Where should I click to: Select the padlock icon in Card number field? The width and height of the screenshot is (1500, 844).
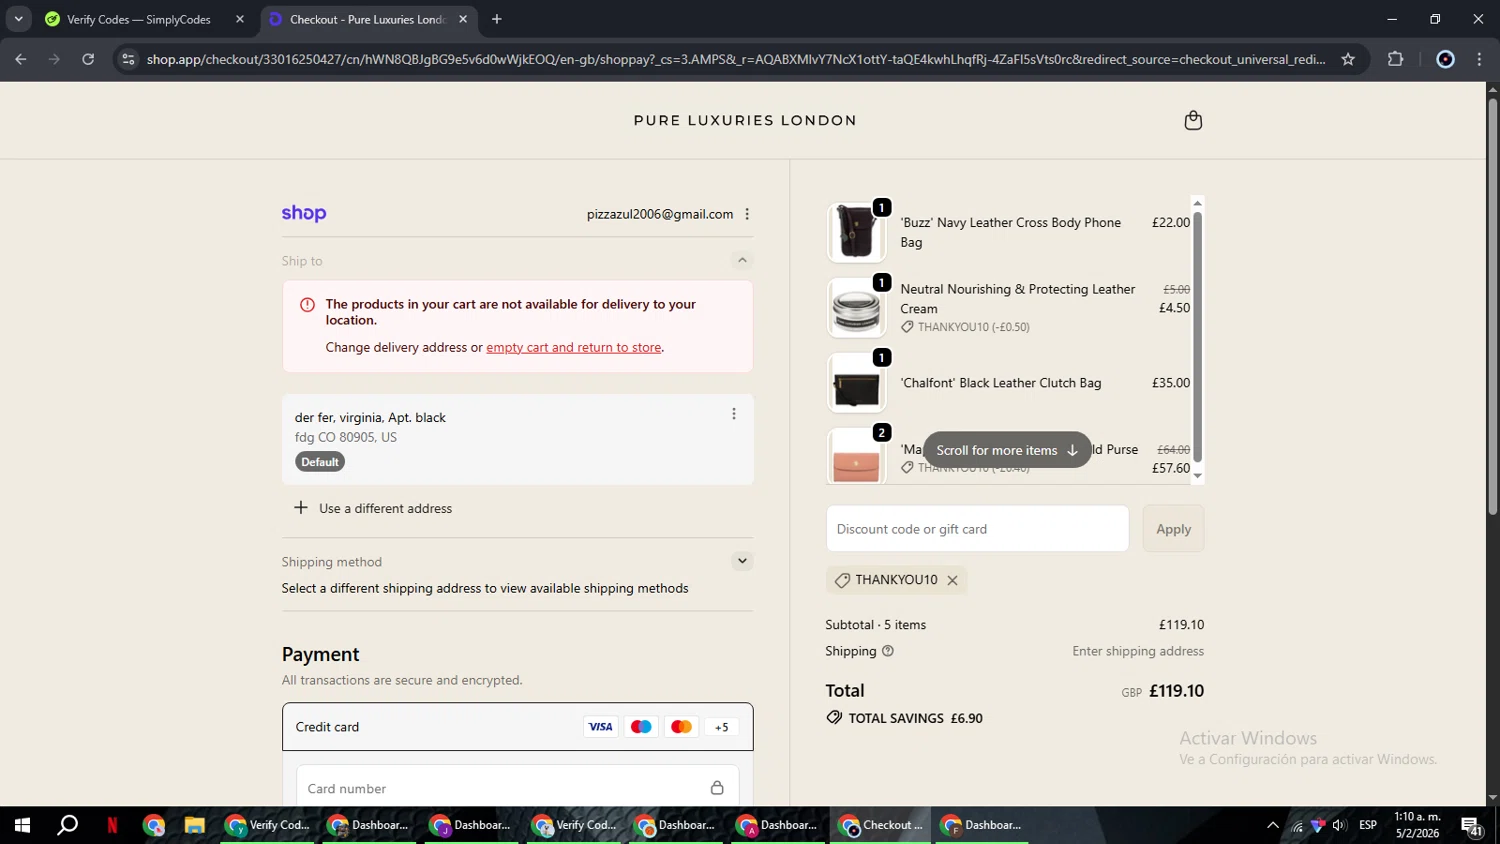coord(717,788)
